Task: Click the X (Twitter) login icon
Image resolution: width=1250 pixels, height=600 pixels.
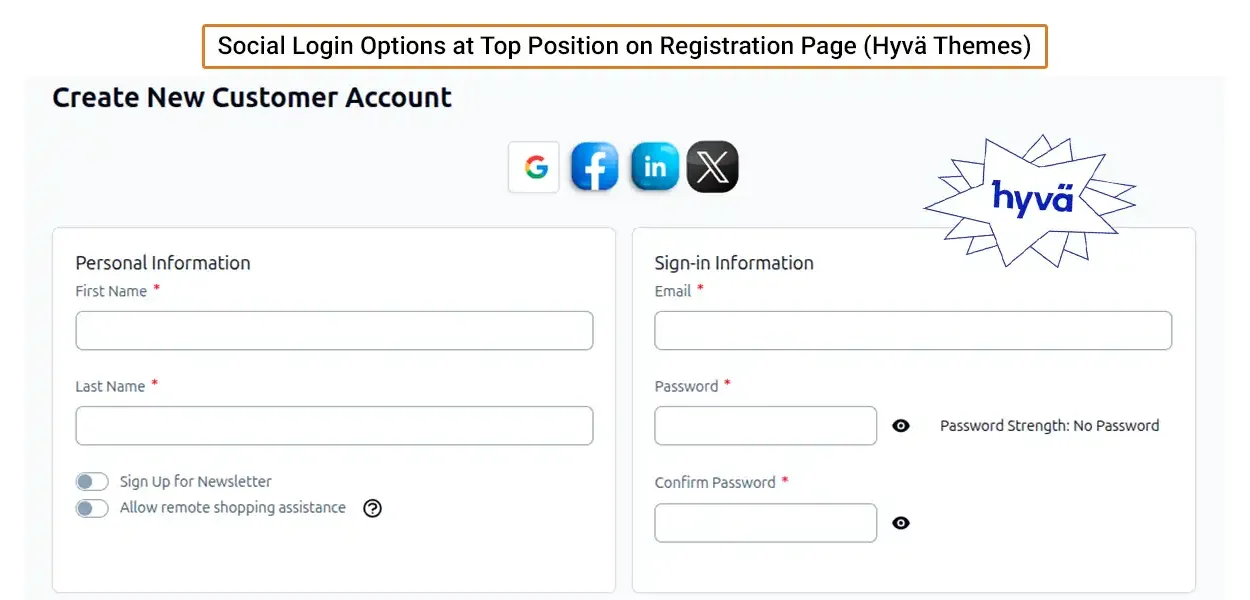Action: (712, 167)
